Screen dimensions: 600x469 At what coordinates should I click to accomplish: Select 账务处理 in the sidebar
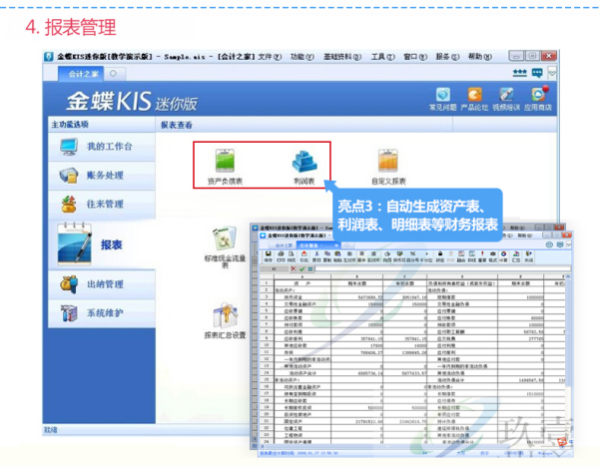click(102, 176)
